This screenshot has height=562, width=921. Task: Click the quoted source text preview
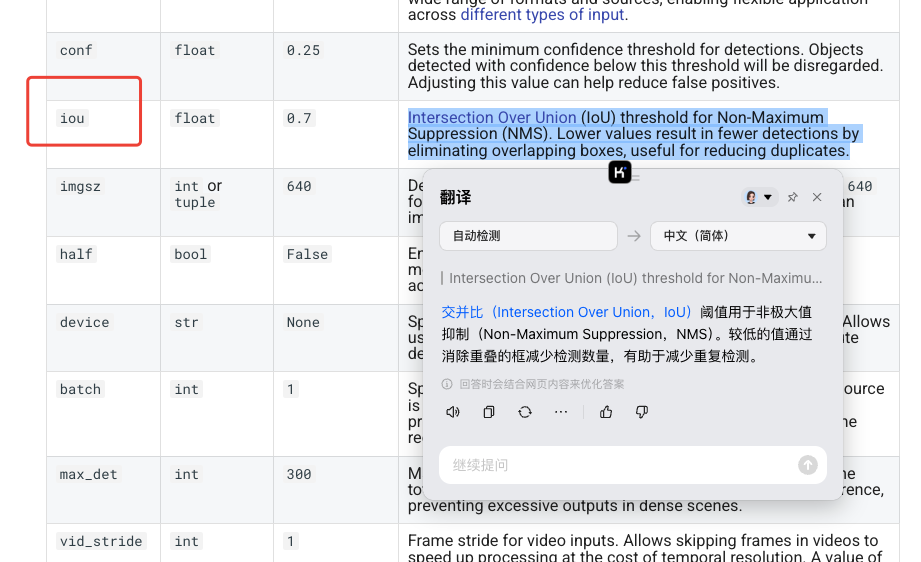pyautogui.click(x=635, y=278)
